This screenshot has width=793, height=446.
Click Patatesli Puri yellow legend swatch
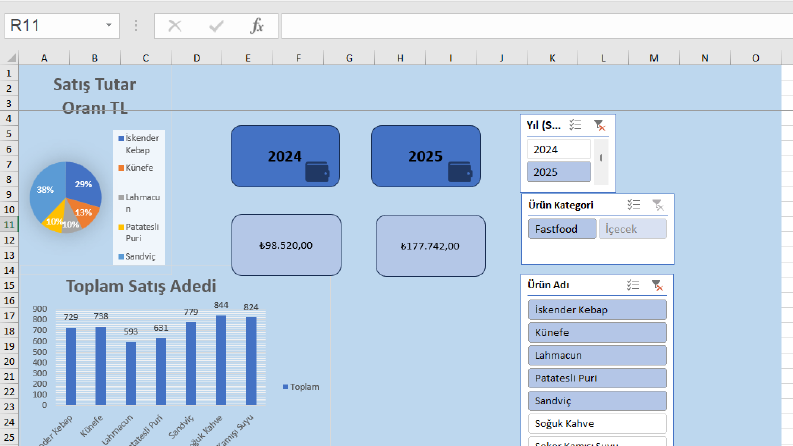click(121, 227)
